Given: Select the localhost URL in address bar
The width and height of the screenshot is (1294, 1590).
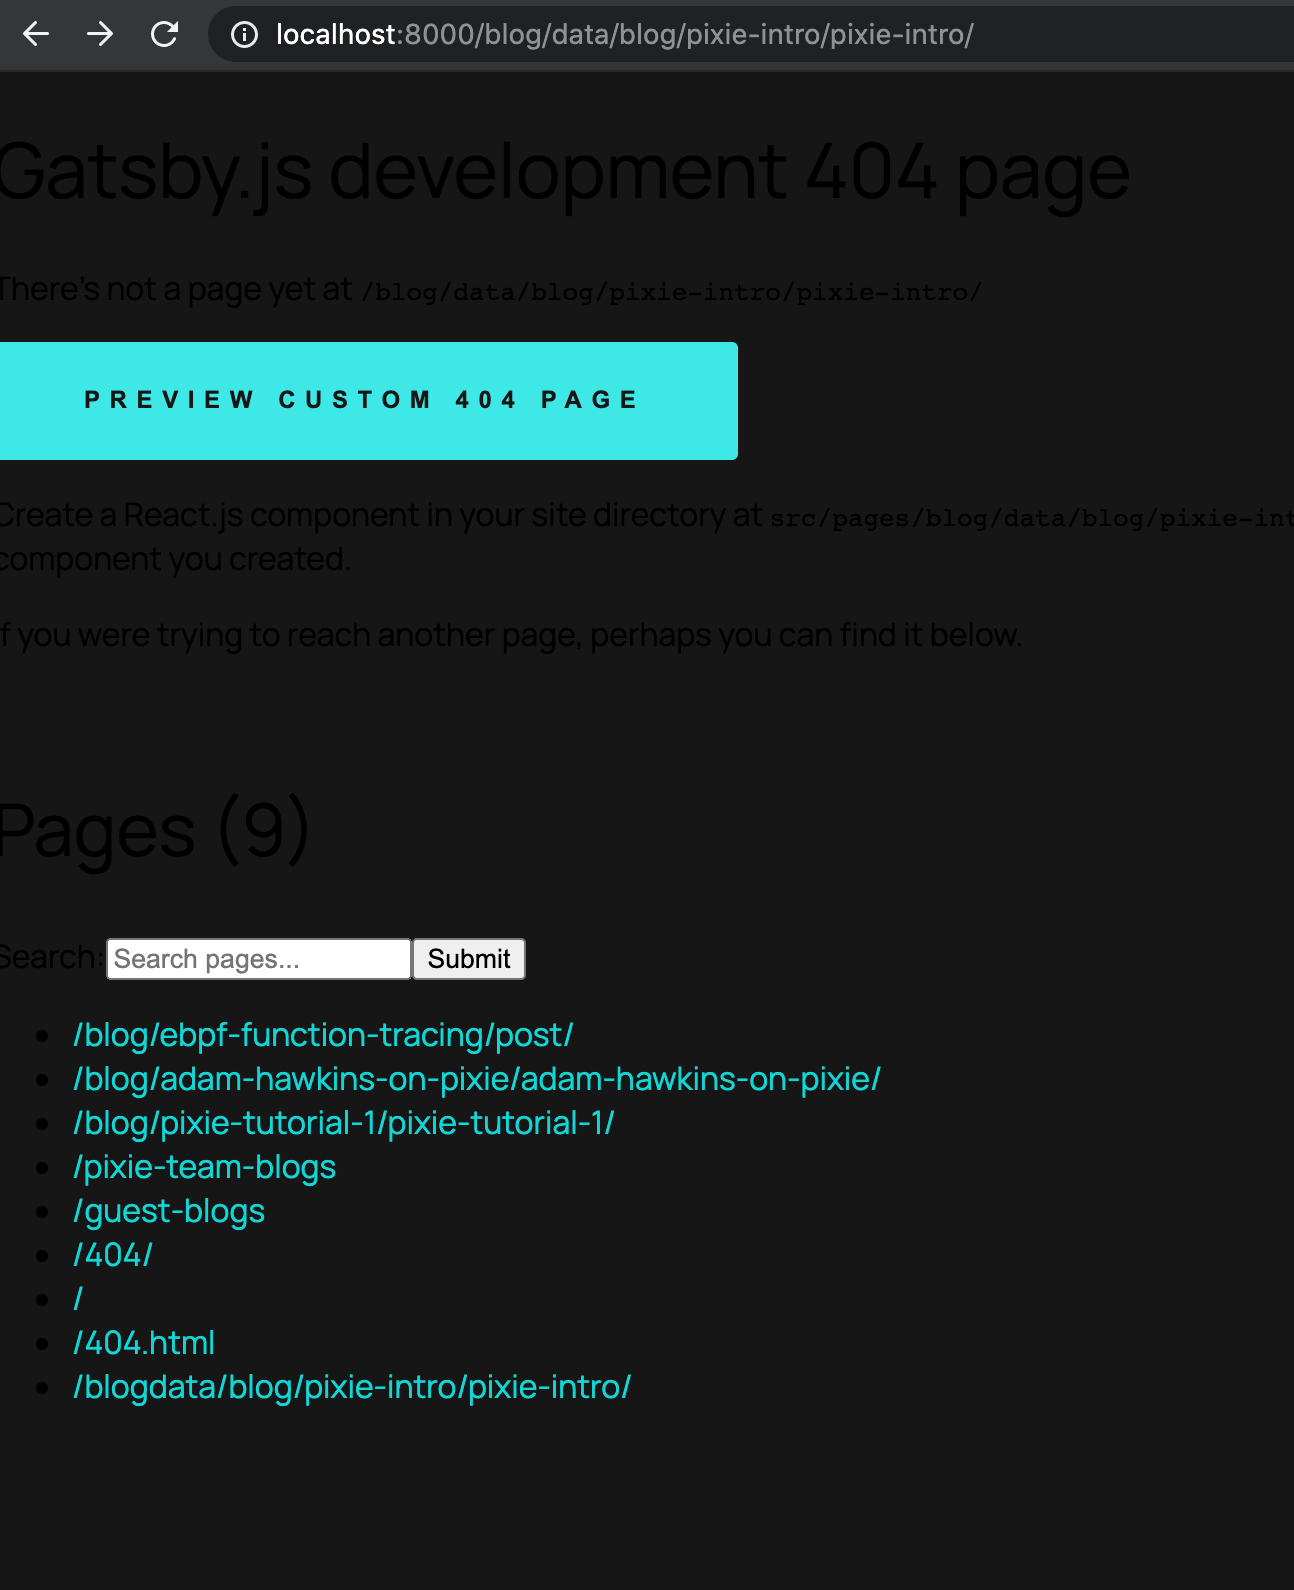Looking at the screenshot, I should tap(625, 35).
